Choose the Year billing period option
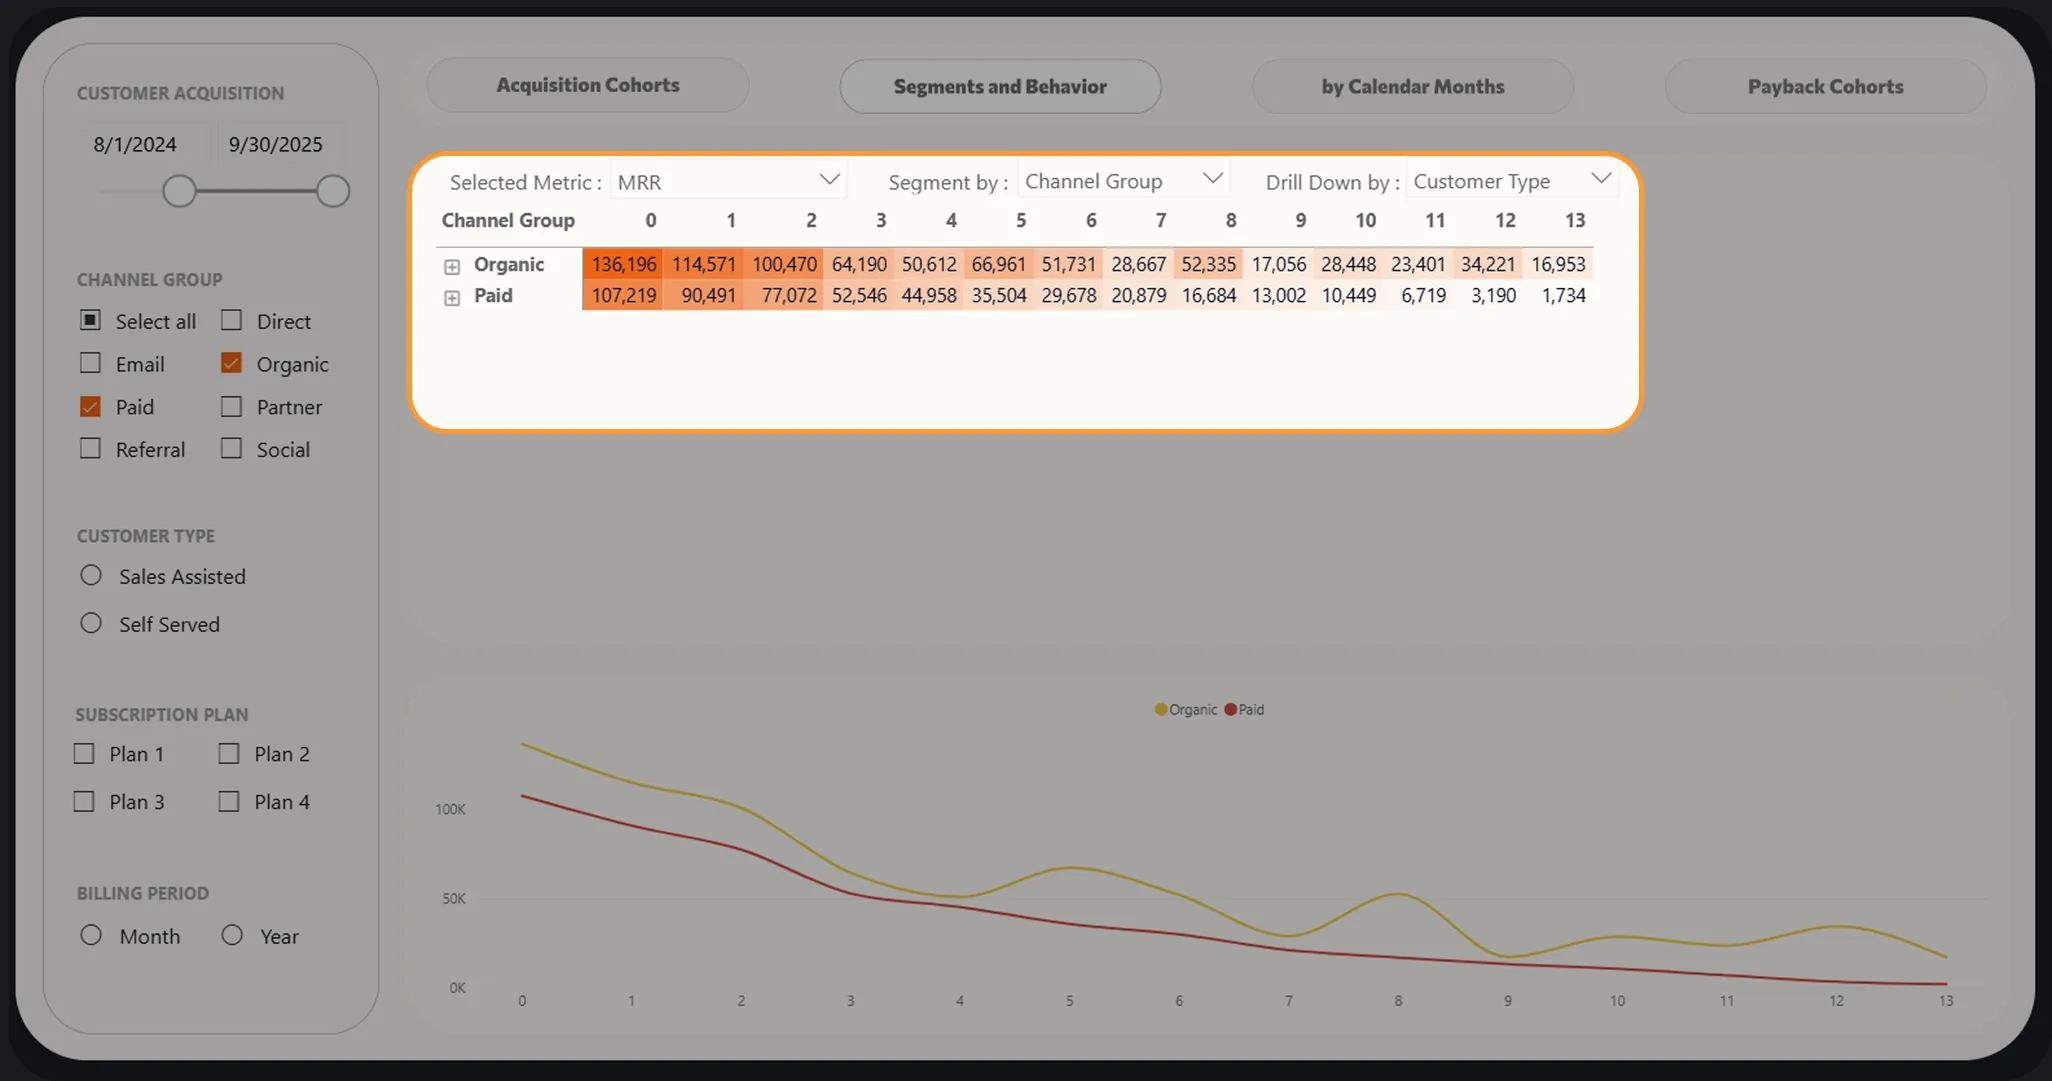Viewport: 2052px width, 1081px height. 232,935
